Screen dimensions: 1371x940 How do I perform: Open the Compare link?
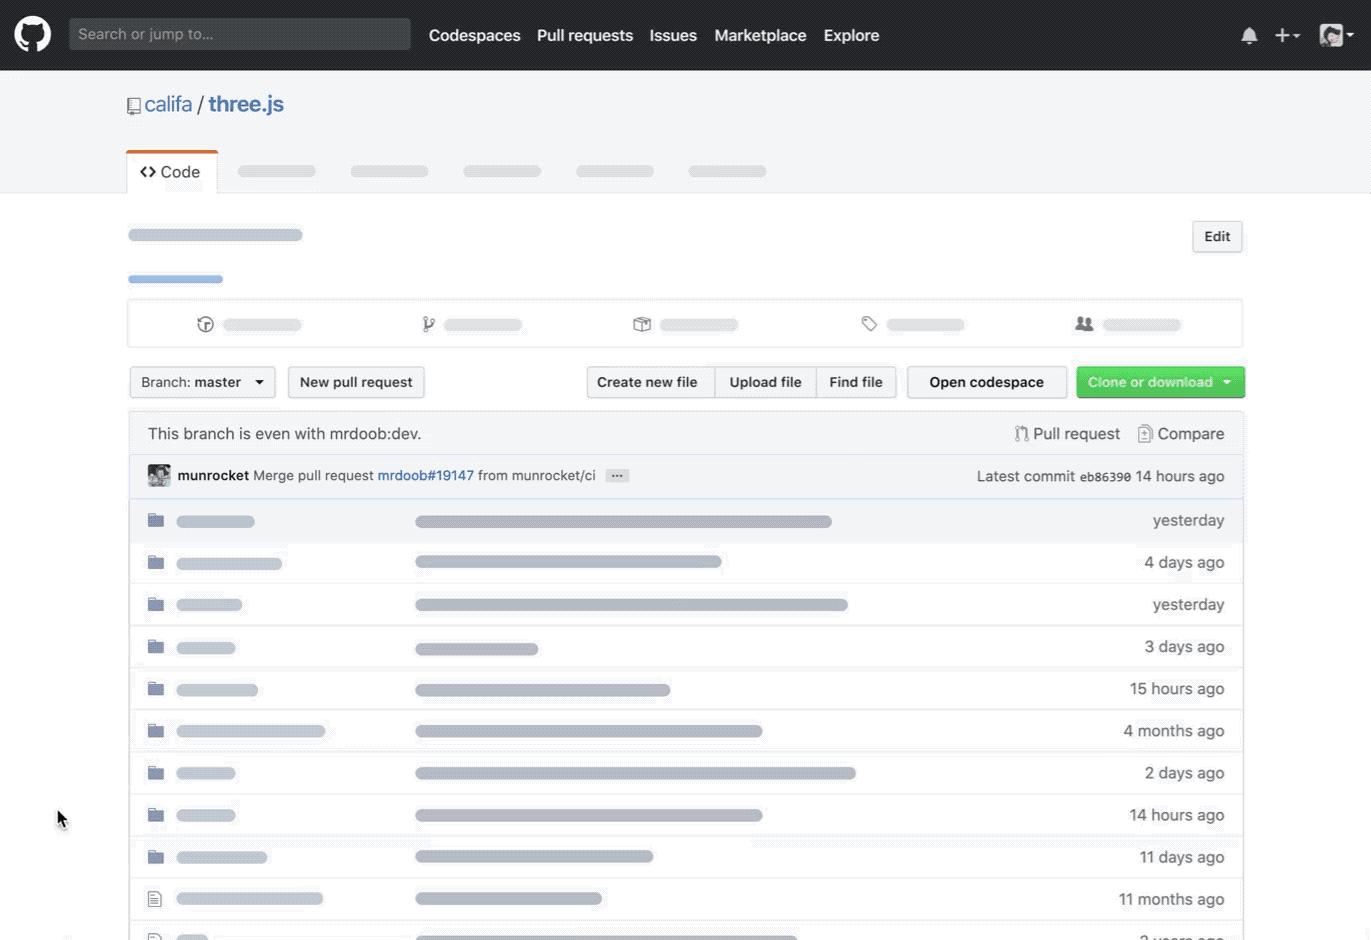point(1181,434)
